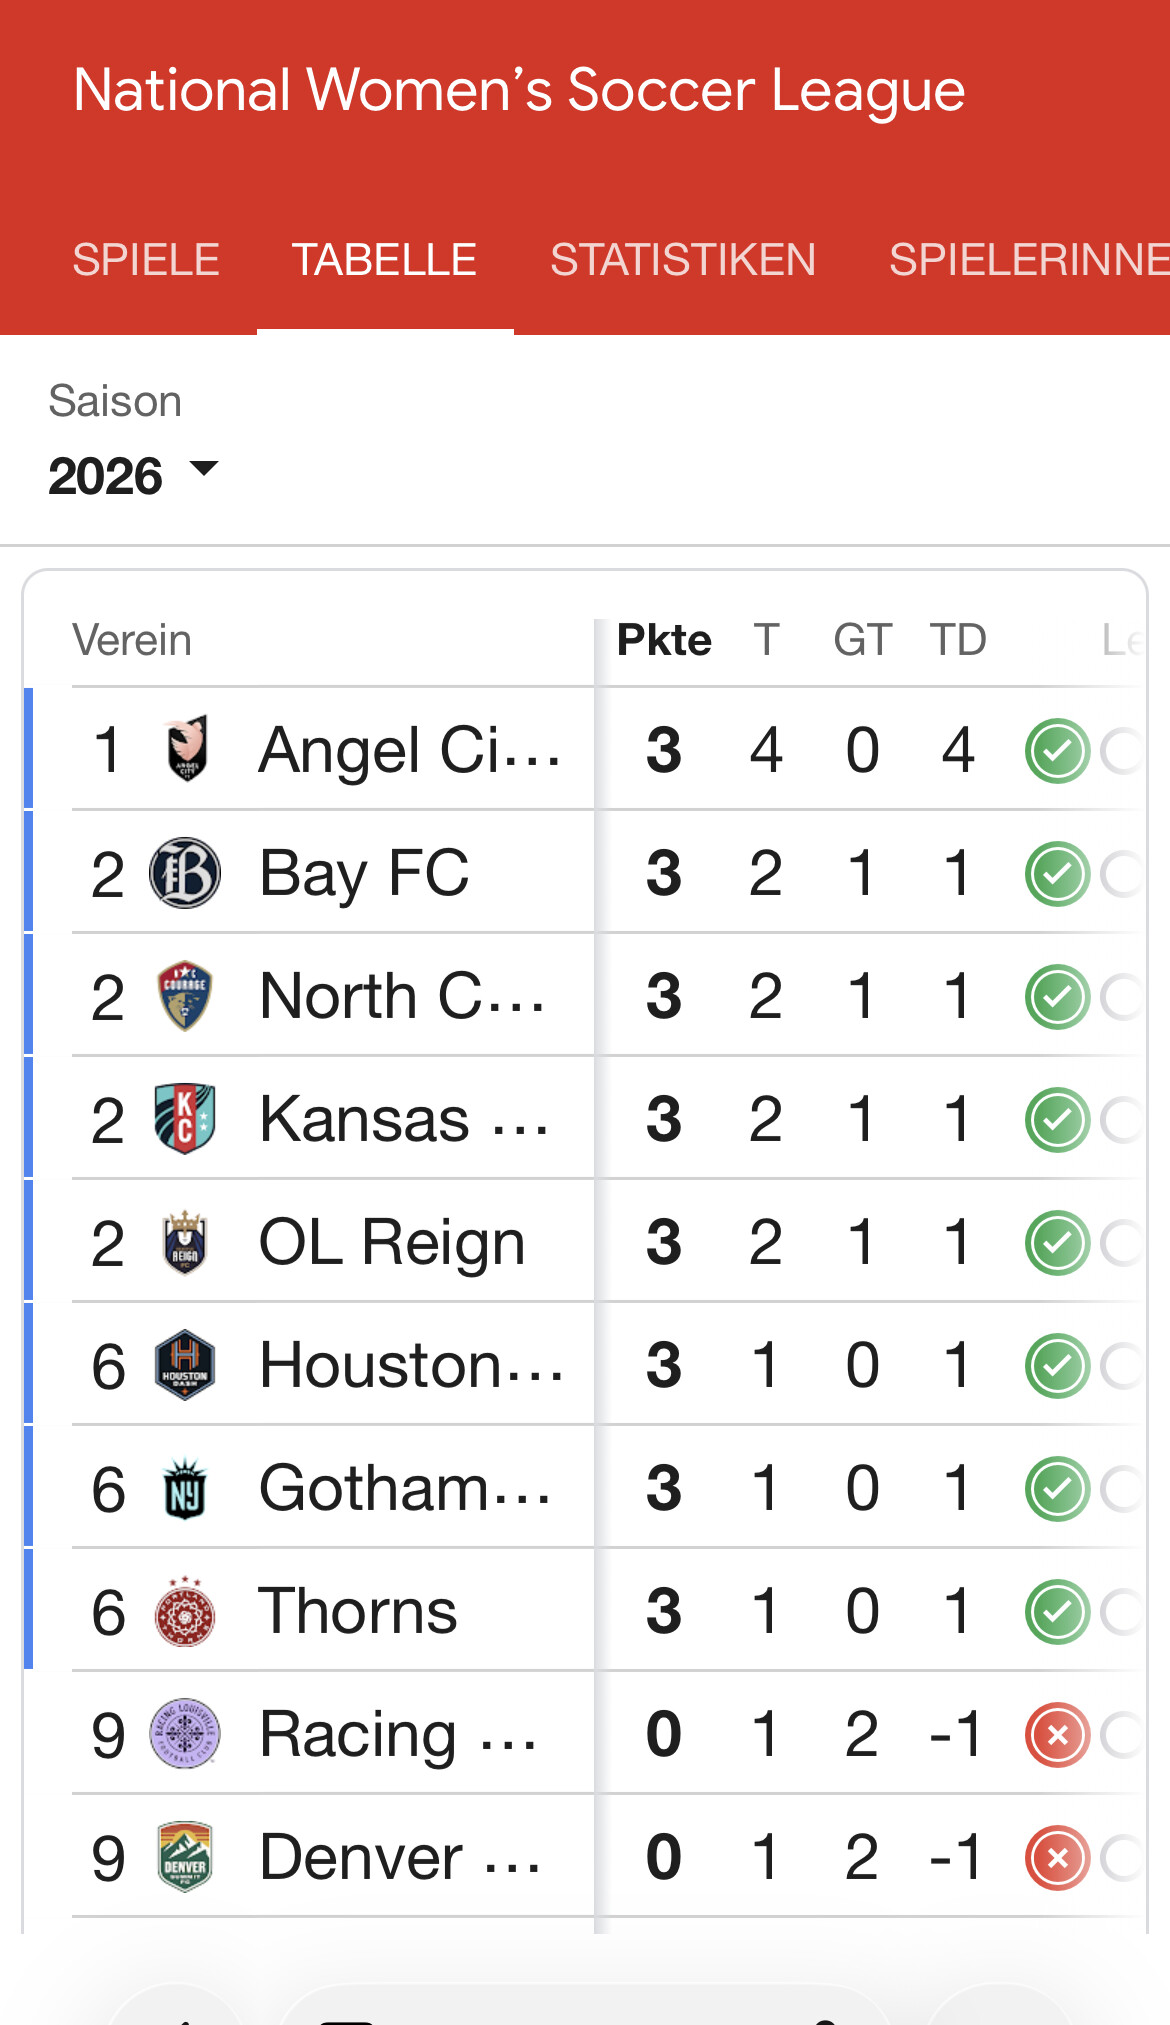This screenshot has height=2025, width=1170.
Task: Open the Saison 2026 dropdown
Action: click(133, 474)
